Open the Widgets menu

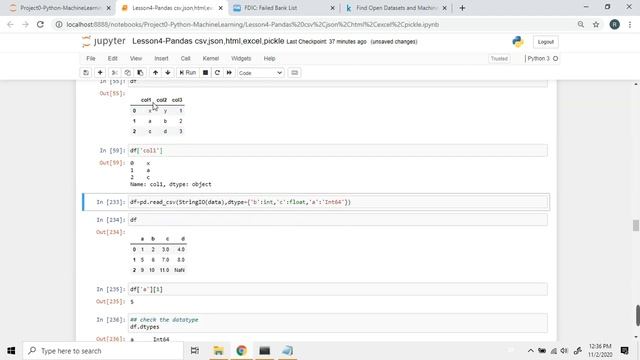(241, 58)
